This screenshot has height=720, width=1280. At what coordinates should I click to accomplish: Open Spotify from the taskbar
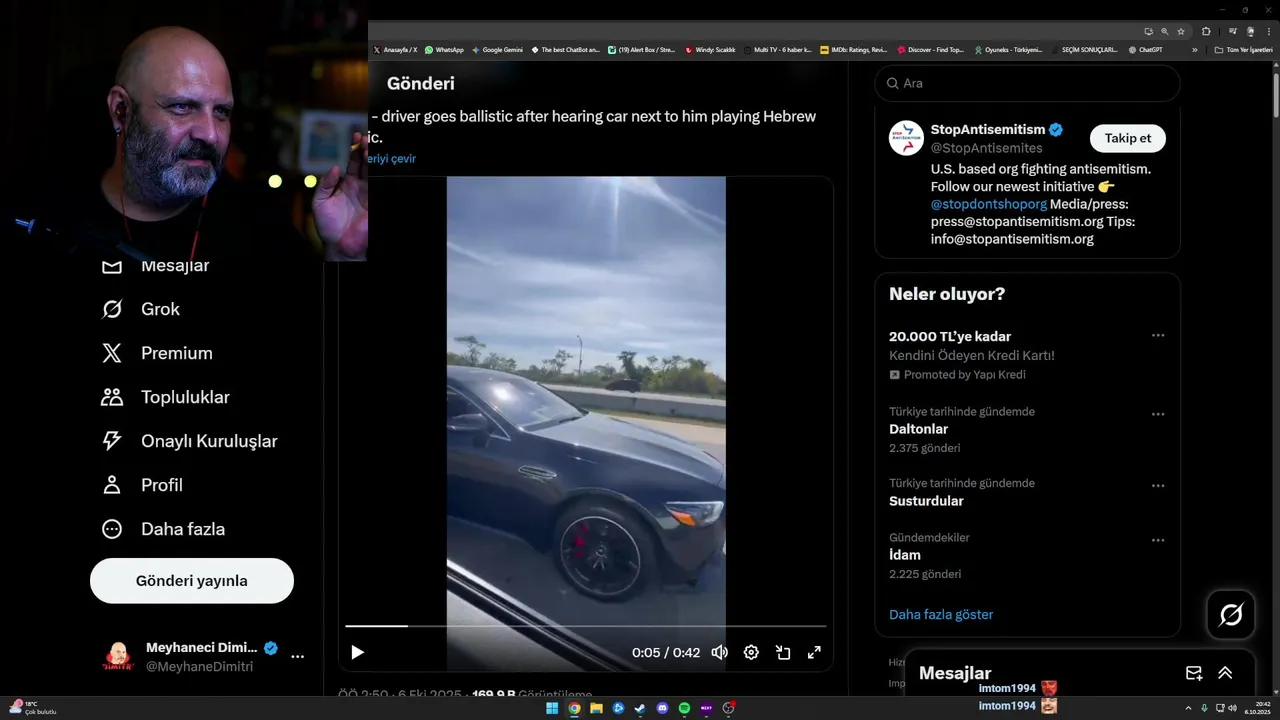pyautogui.click(x=684, y=708)
